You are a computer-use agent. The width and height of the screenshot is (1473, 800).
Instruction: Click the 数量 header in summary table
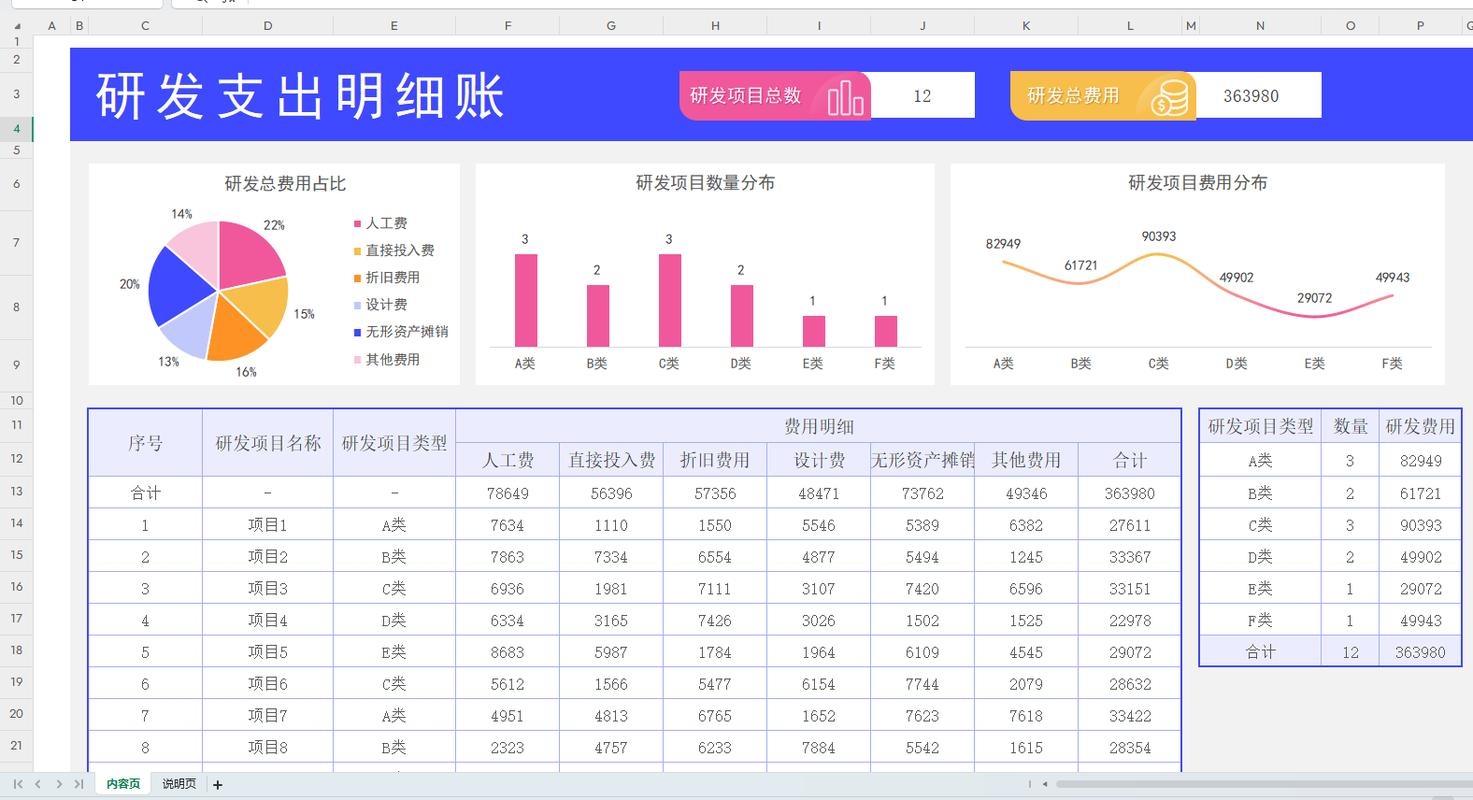click(x=1350, y=427)
